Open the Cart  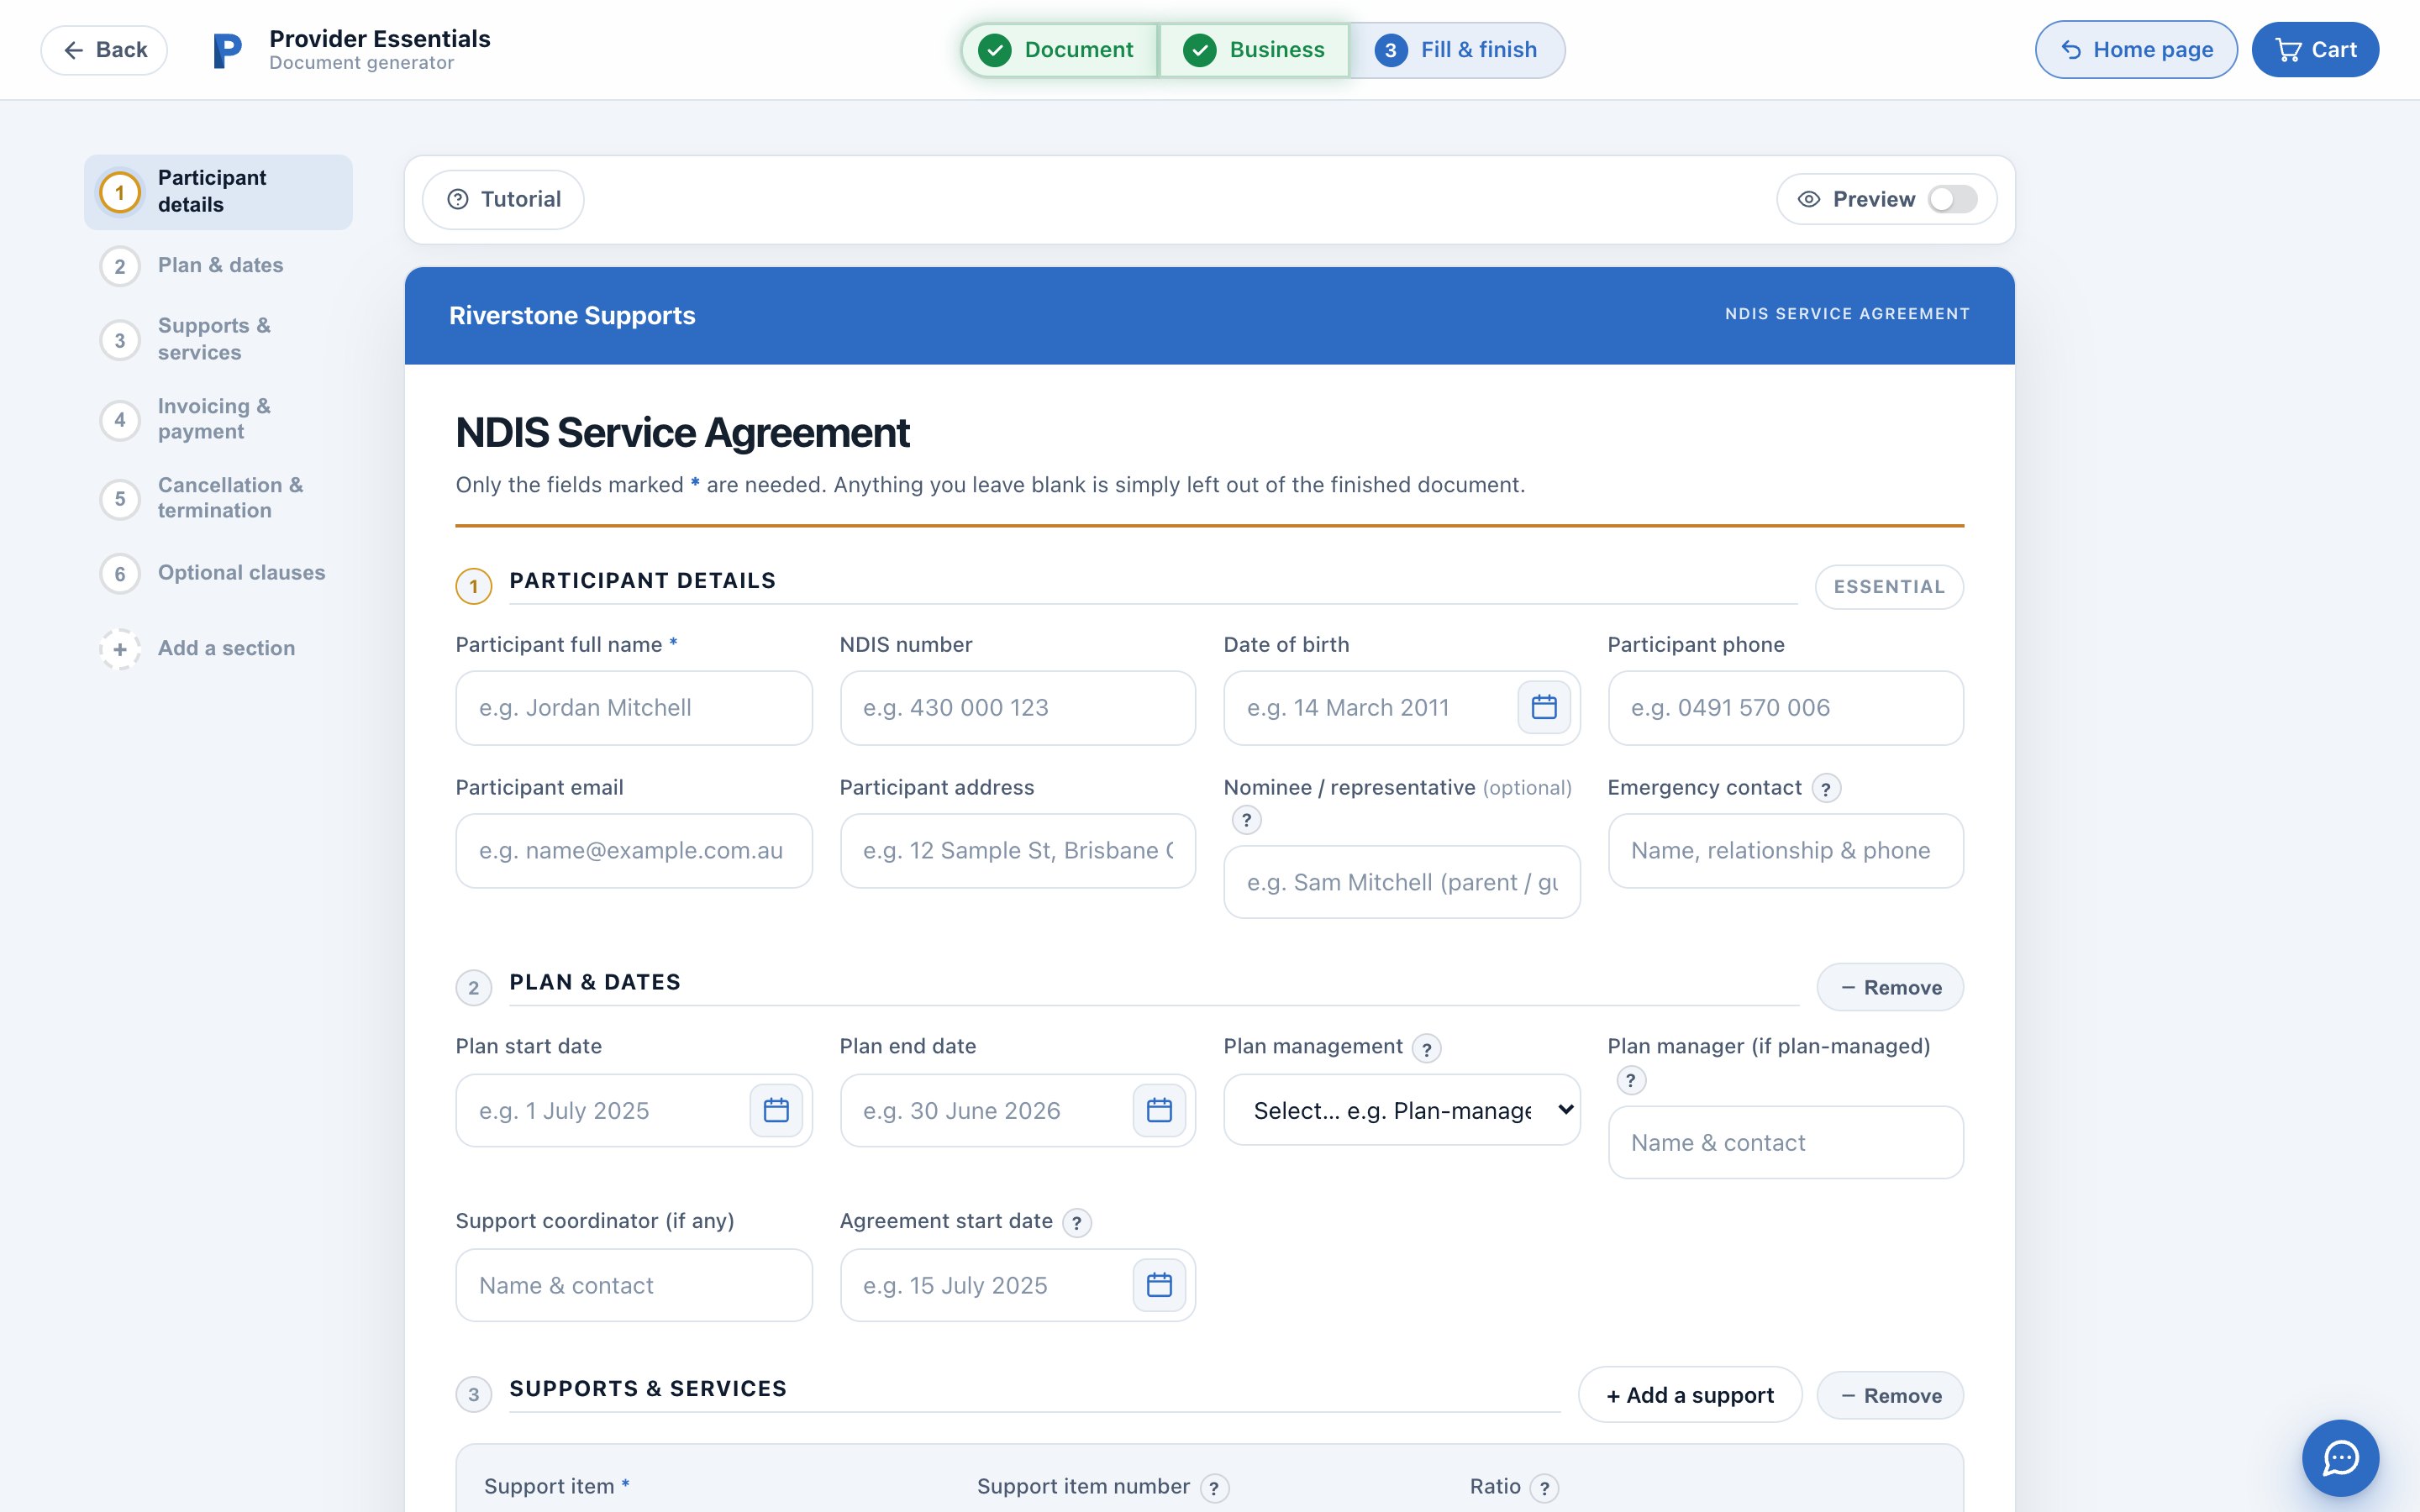tap(2315, 50)
